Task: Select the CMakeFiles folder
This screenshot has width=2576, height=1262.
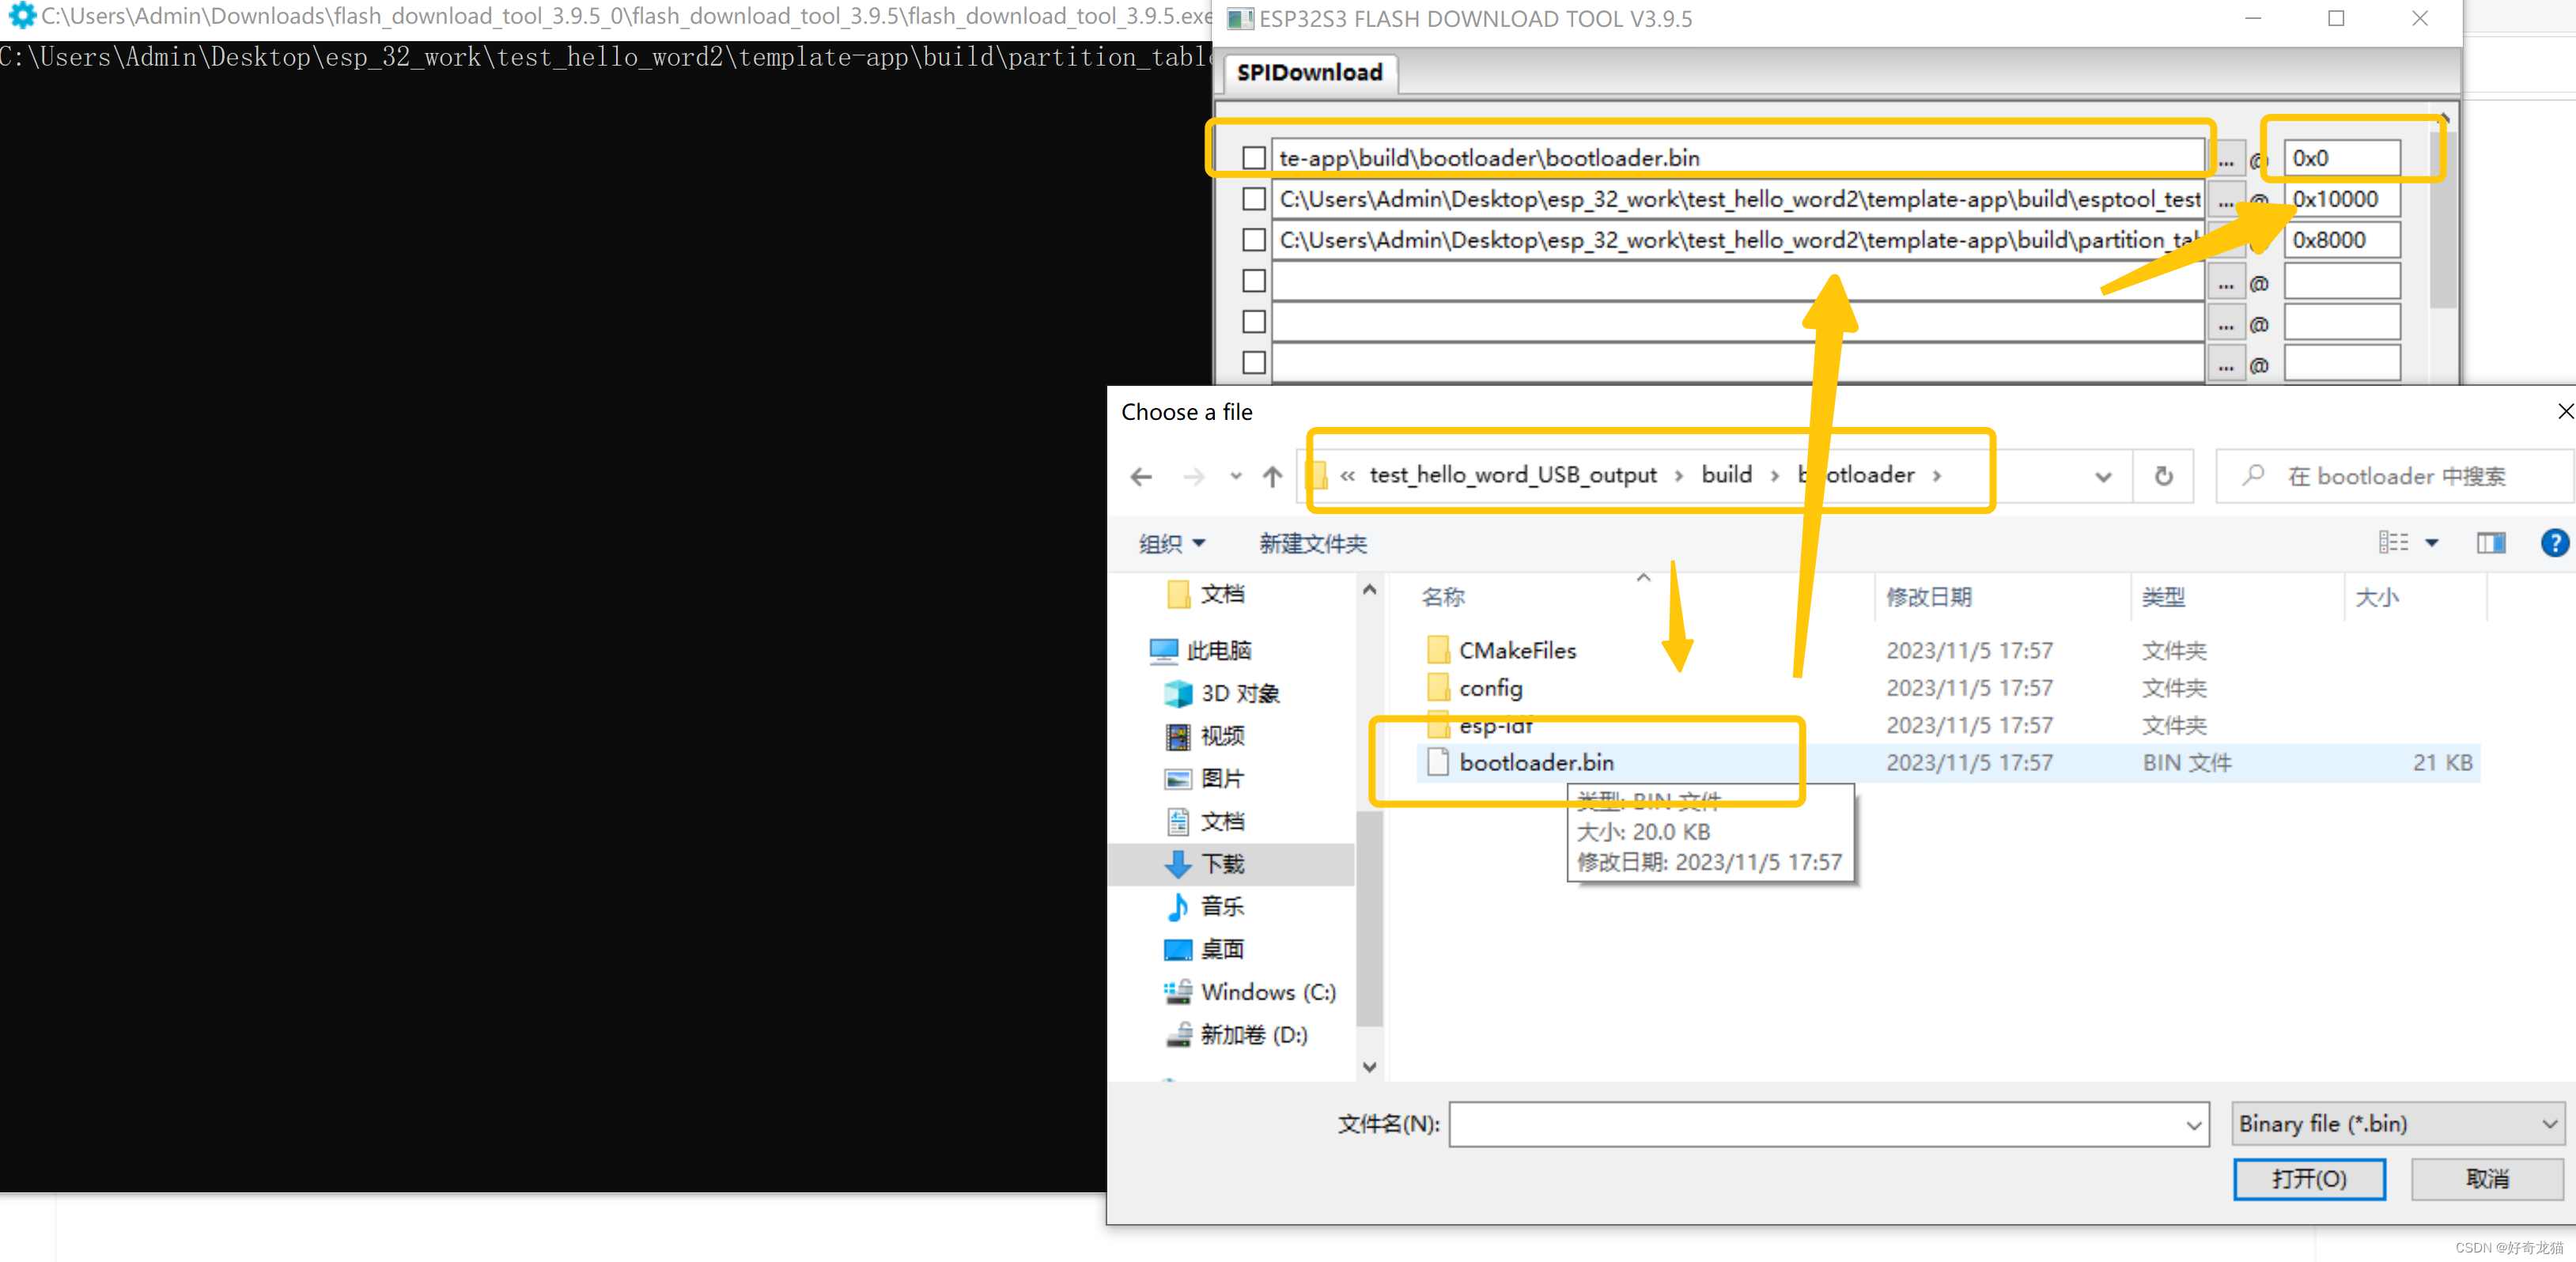Action: coord(1516,651)
